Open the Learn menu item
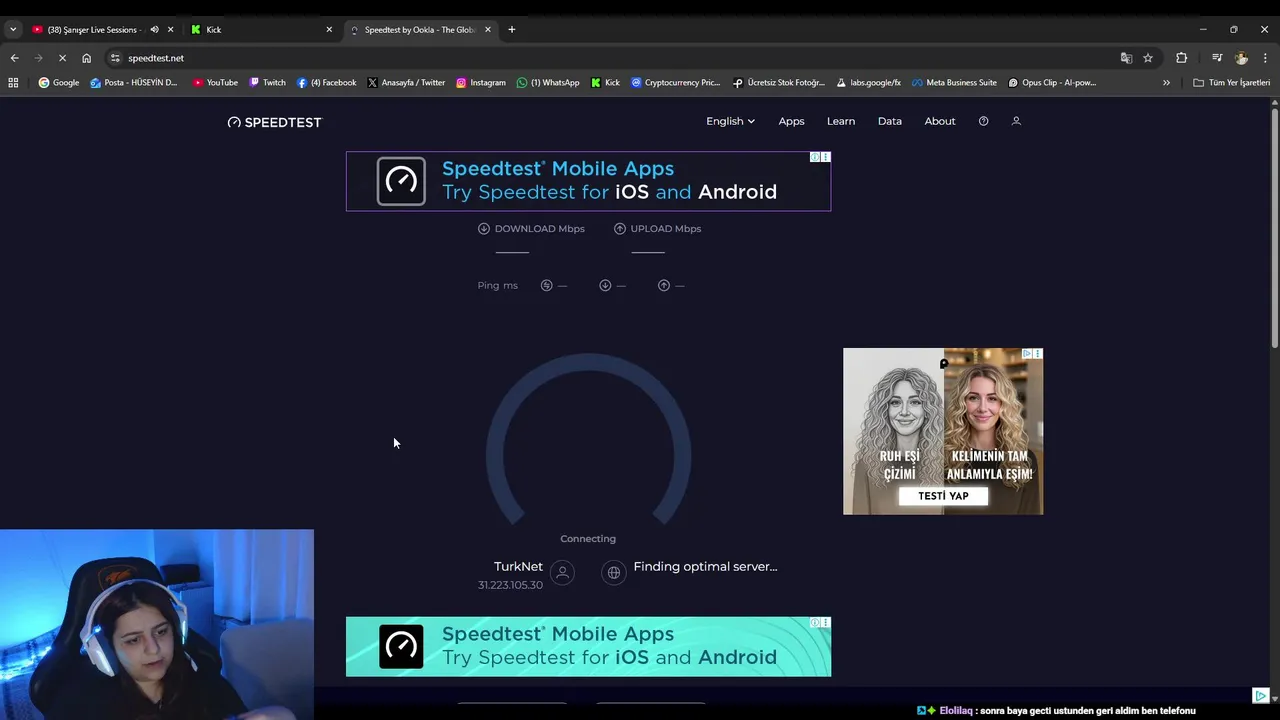 [841, 121]
